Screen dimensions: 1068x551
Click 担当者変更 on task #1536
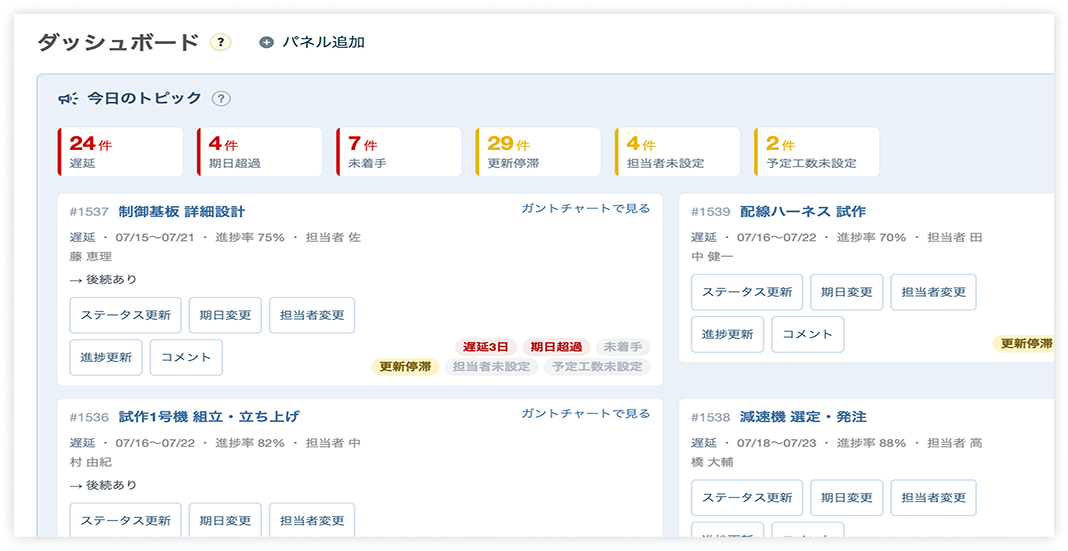(312, 520)
